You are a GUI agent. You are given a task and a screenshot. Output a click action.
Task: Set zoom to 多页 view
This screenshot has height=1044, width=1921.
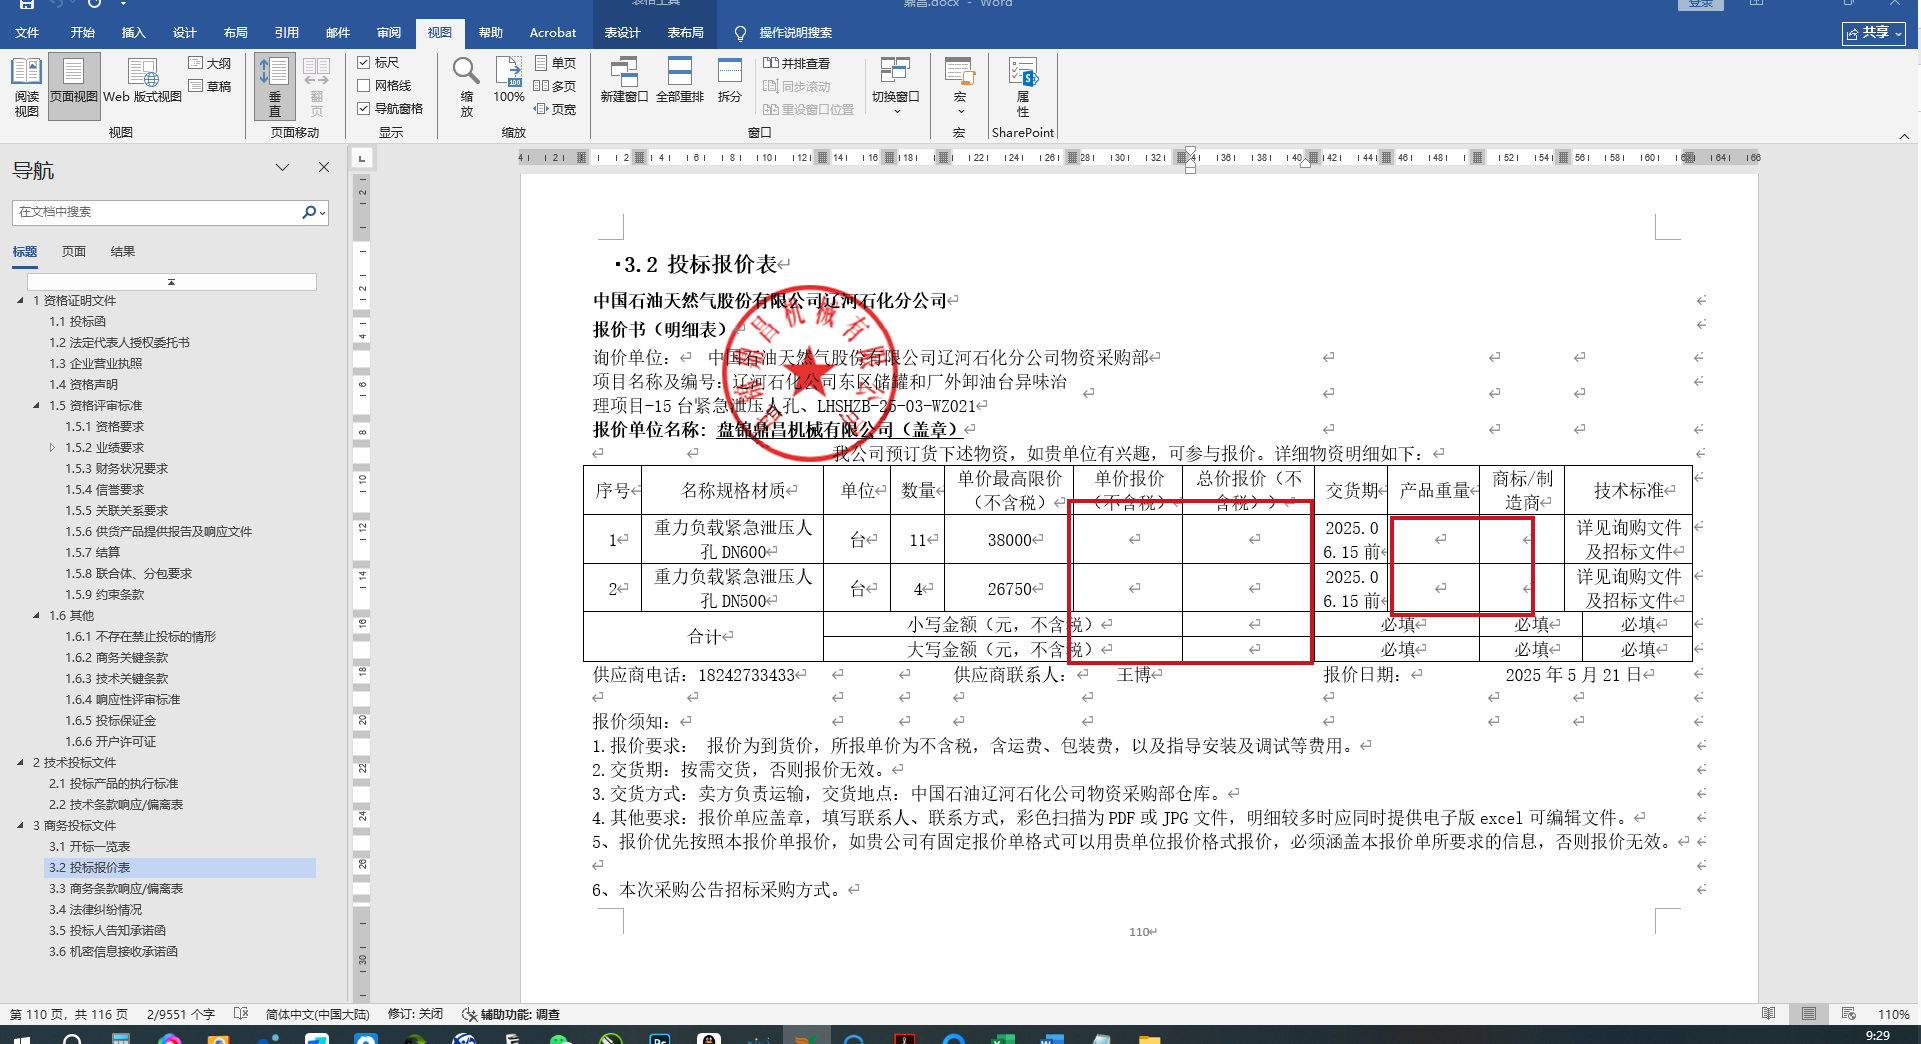[555, 86]
